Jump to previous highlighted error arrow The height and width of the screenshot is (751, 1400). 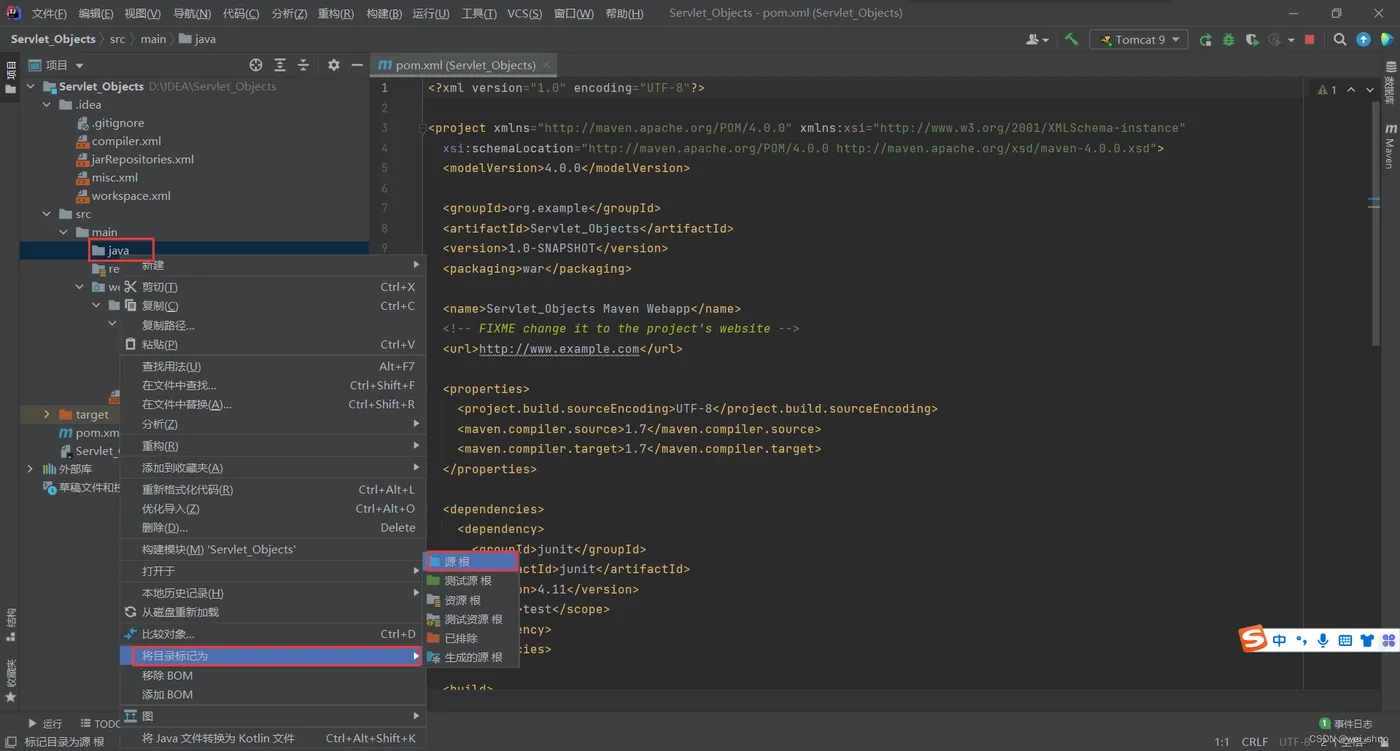click(x=1351, y=90)
